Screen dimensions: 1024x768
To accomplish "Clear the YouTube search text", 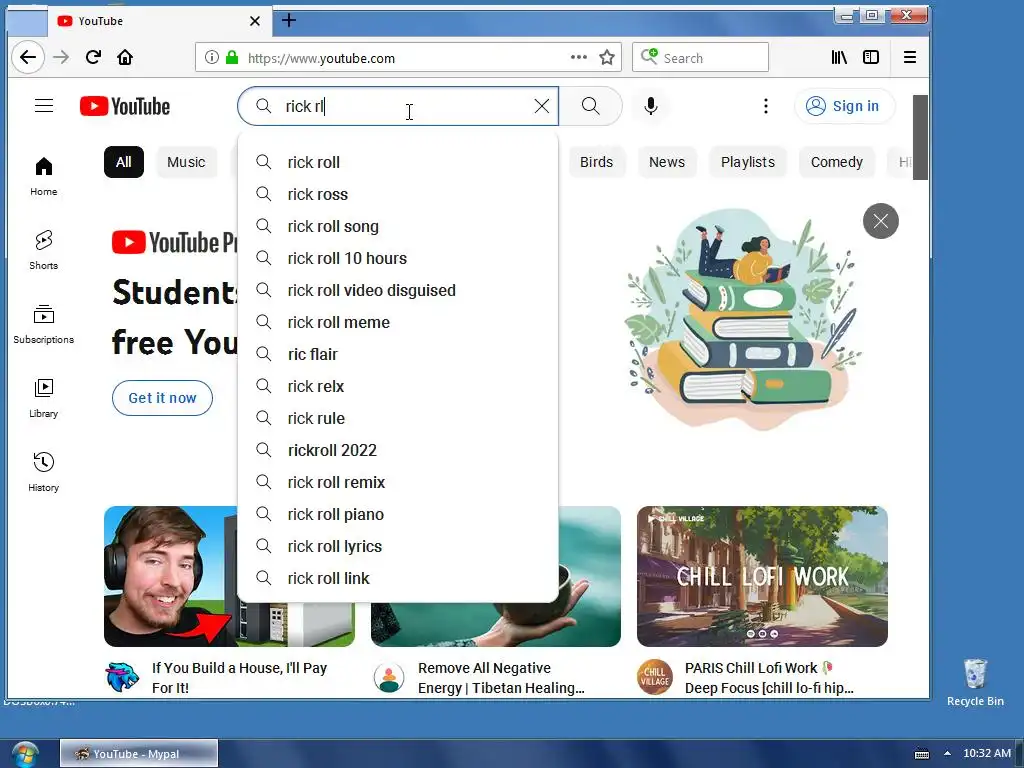I will (541, 106).
